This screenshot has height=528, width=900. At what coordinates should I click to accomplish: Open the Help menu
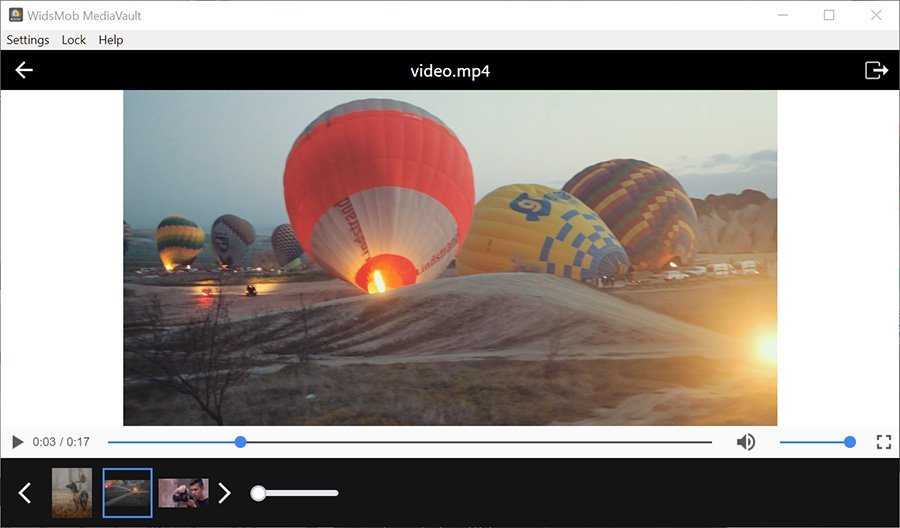pyautogui.click(x=111, y=40)
